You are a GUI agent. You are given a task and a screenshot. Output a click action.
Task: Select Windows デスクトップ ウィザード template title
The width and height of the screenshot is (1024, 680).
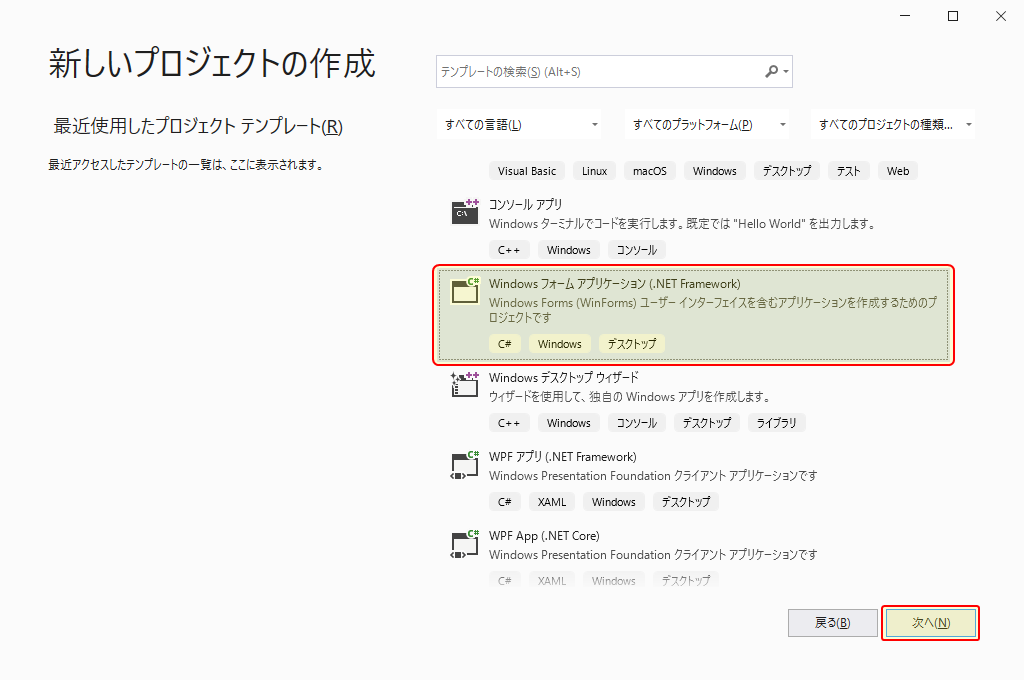(x=564, y=378)
